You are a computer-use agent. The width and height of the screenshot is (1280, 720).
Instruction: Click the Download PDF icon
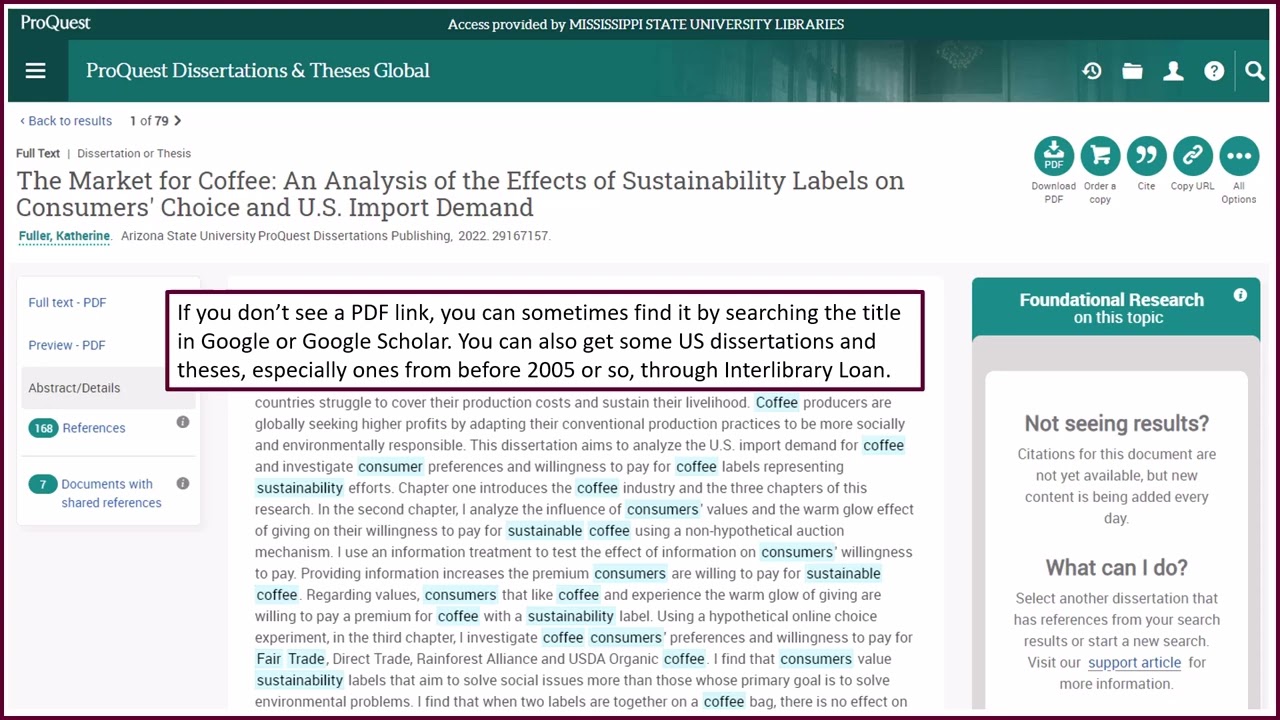point(1054,156)
